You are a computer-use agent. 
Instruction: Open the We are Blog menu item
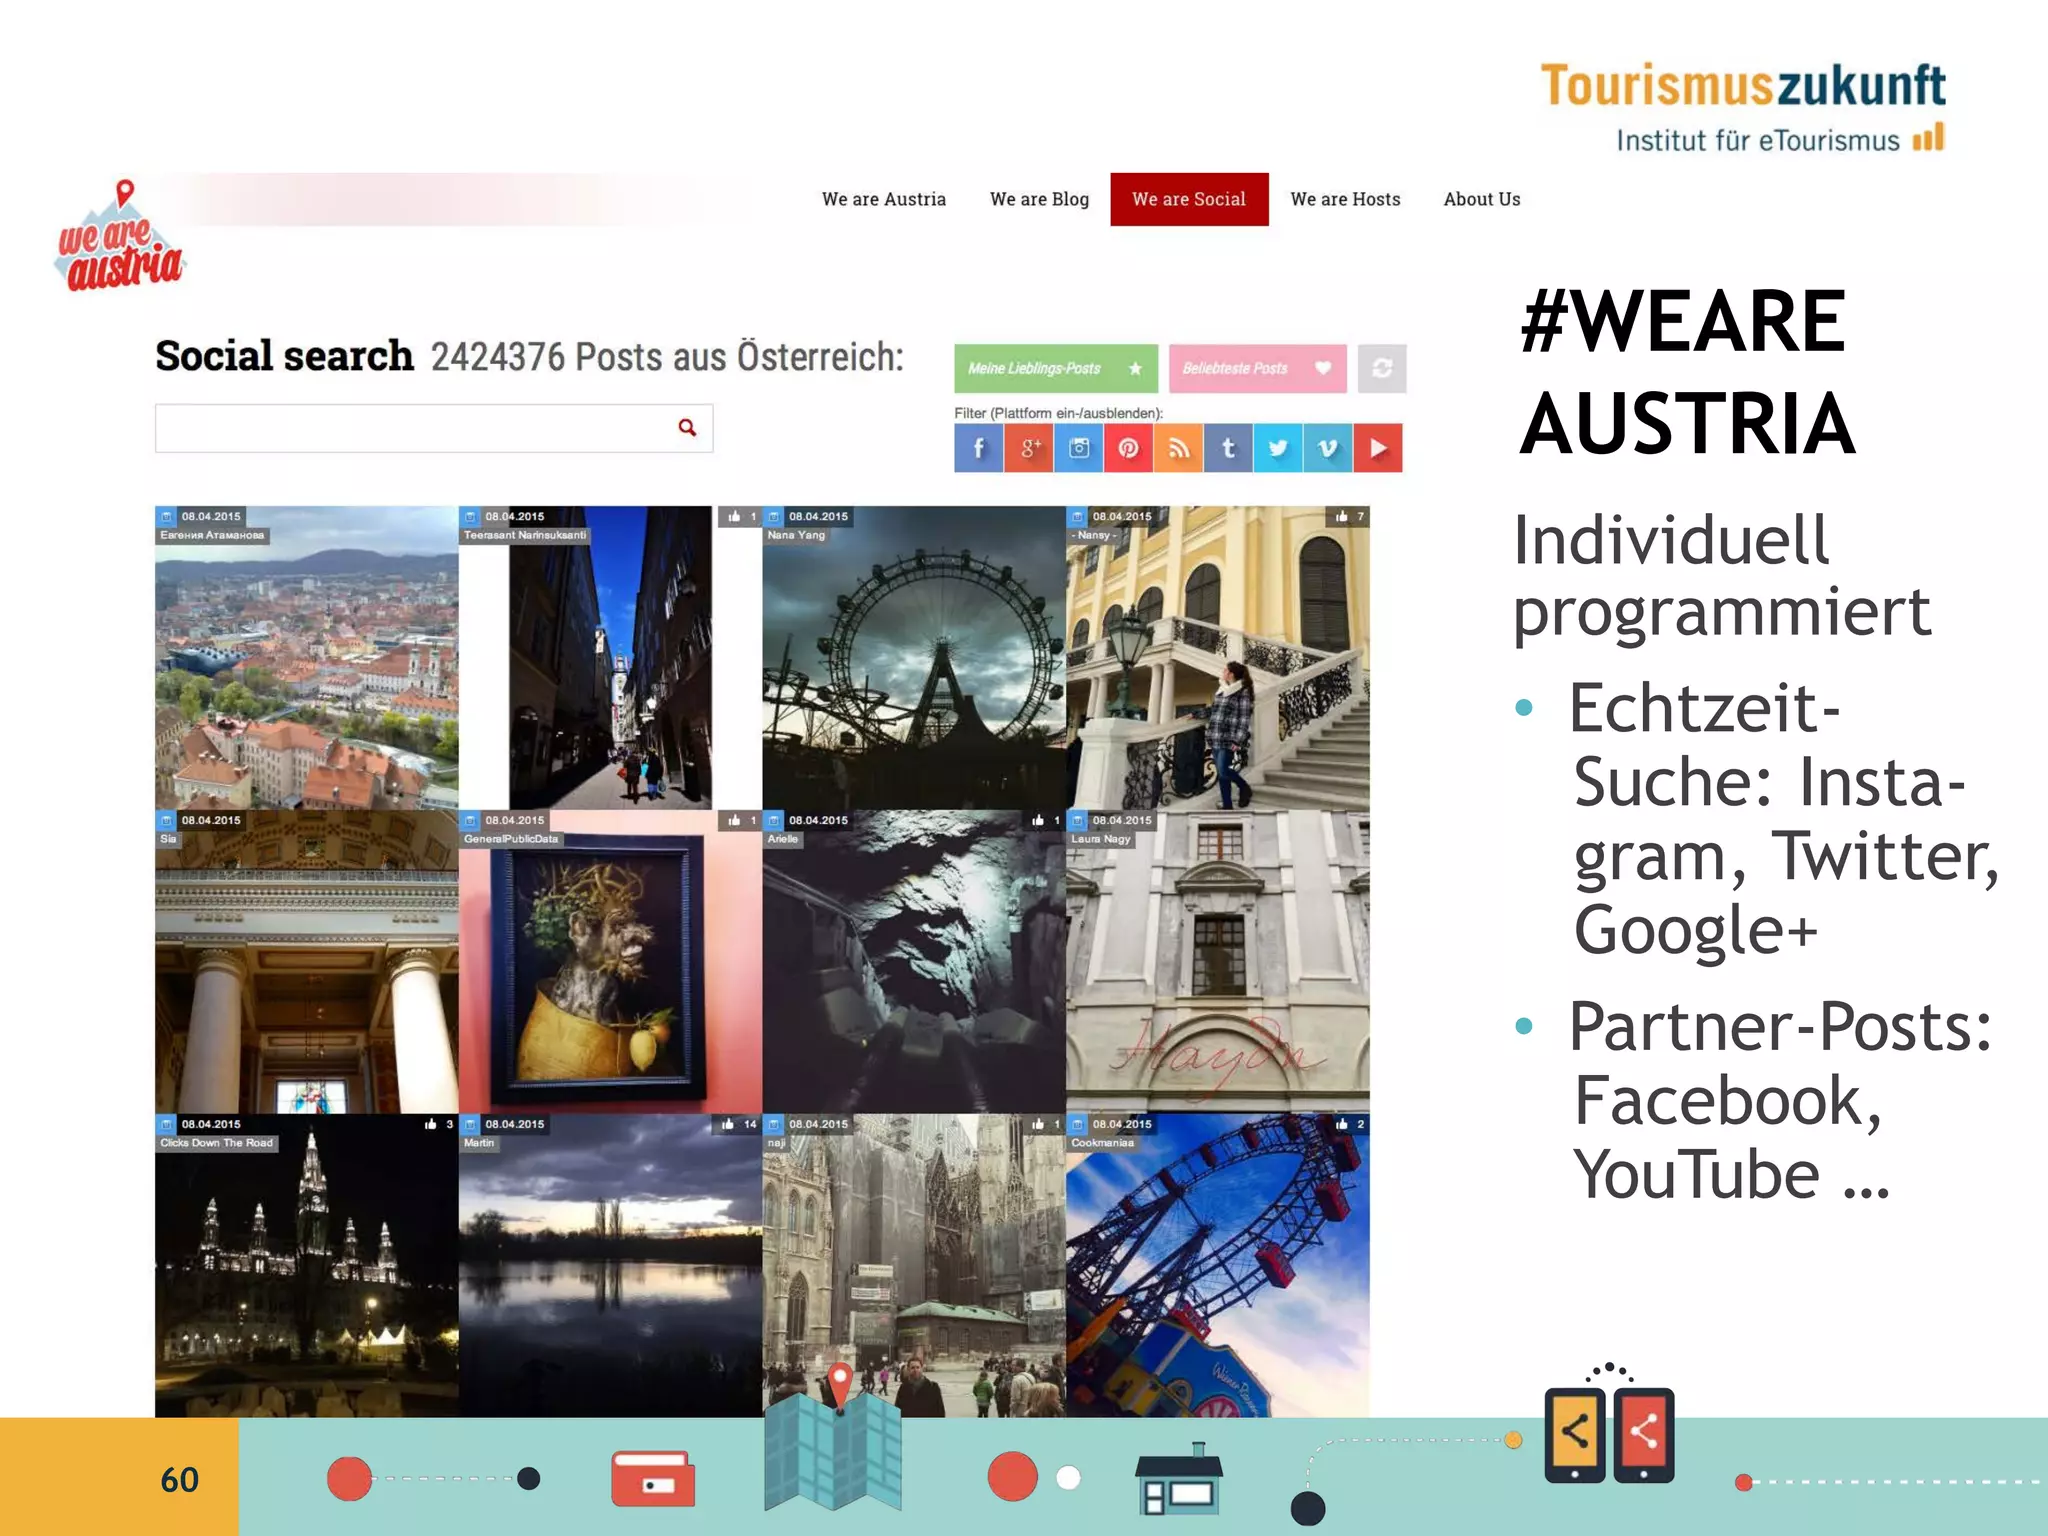[x=1039, y=199]
